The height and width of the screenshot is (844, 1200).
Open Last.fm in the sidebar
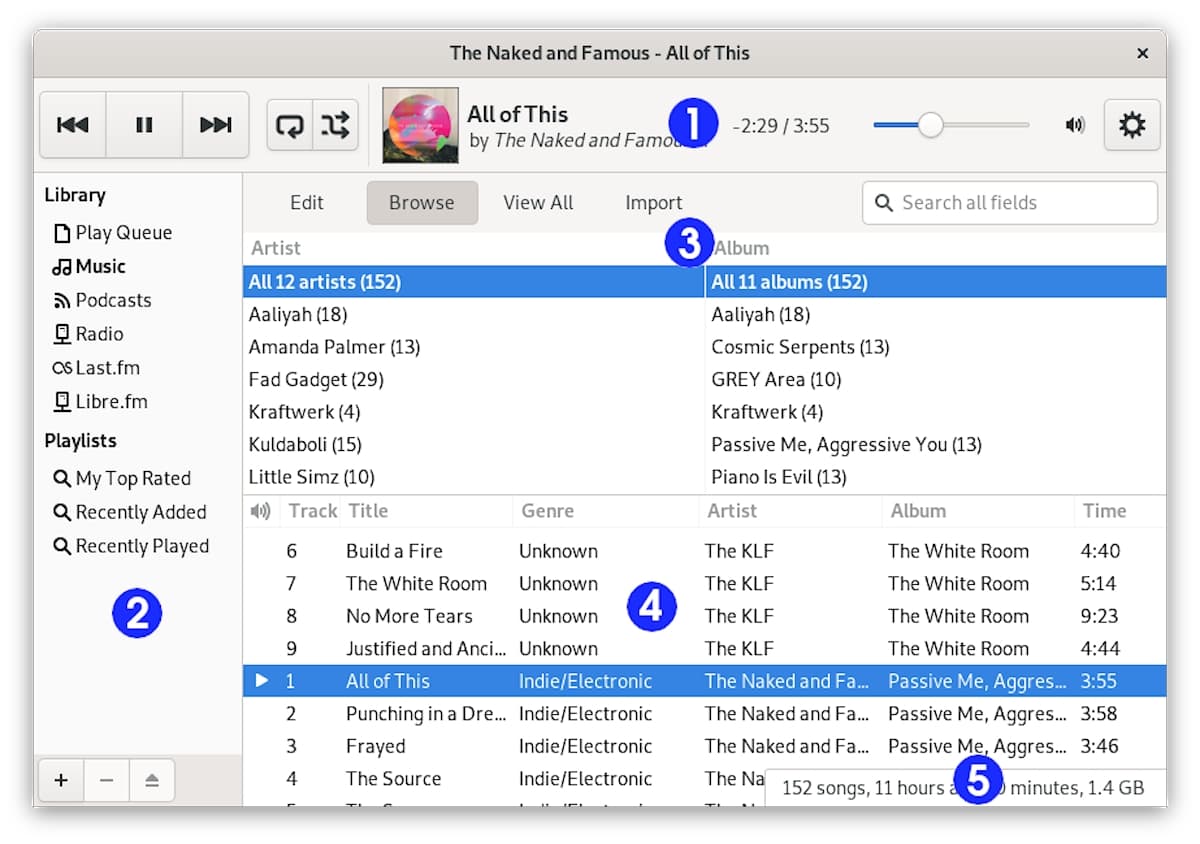coord(96,368)
